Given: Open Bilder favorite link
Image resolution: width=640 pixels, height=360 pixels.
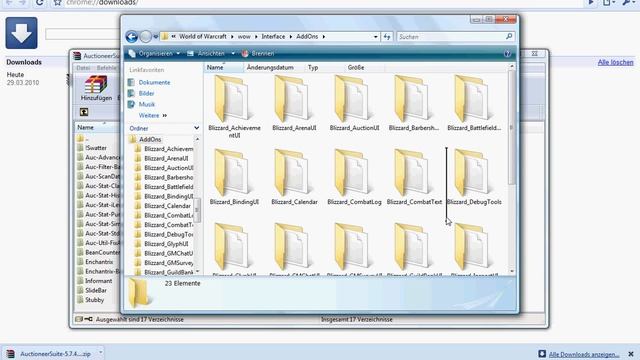Looking at the screenshot, I should coord(147,93).
